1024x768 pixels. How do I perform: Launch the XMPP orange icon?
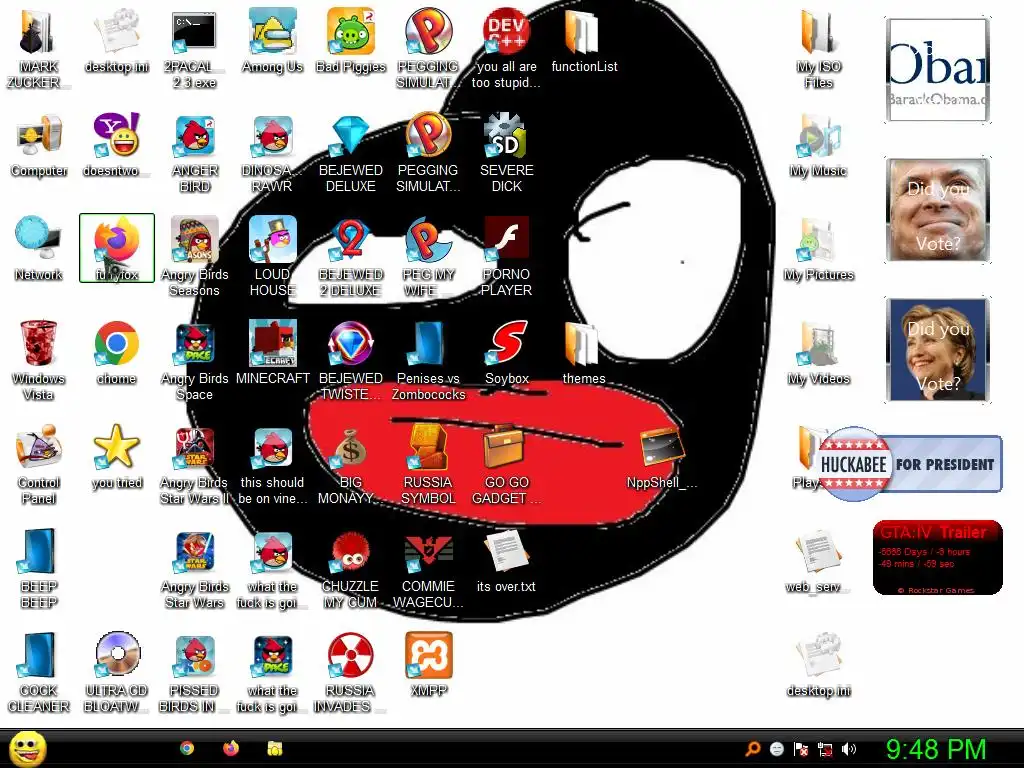[428, 665]
